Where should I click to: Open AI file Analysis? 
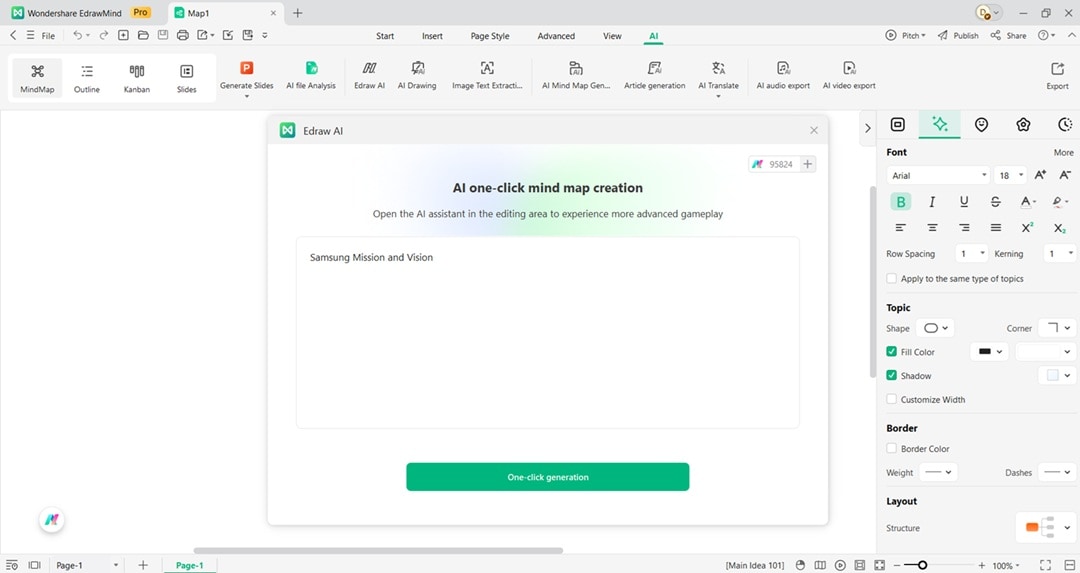311,76
